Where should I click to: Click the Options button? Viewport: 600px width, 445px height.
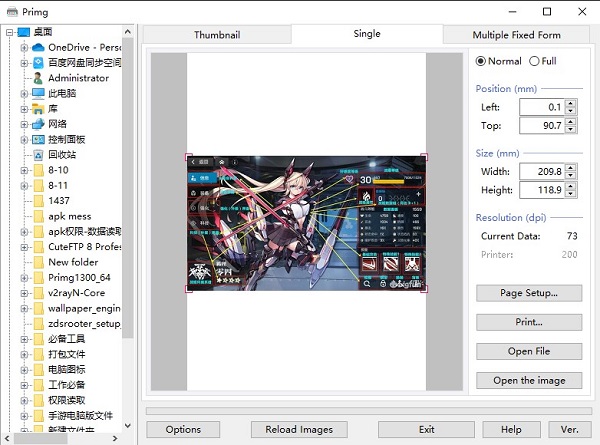coord(183,430)
